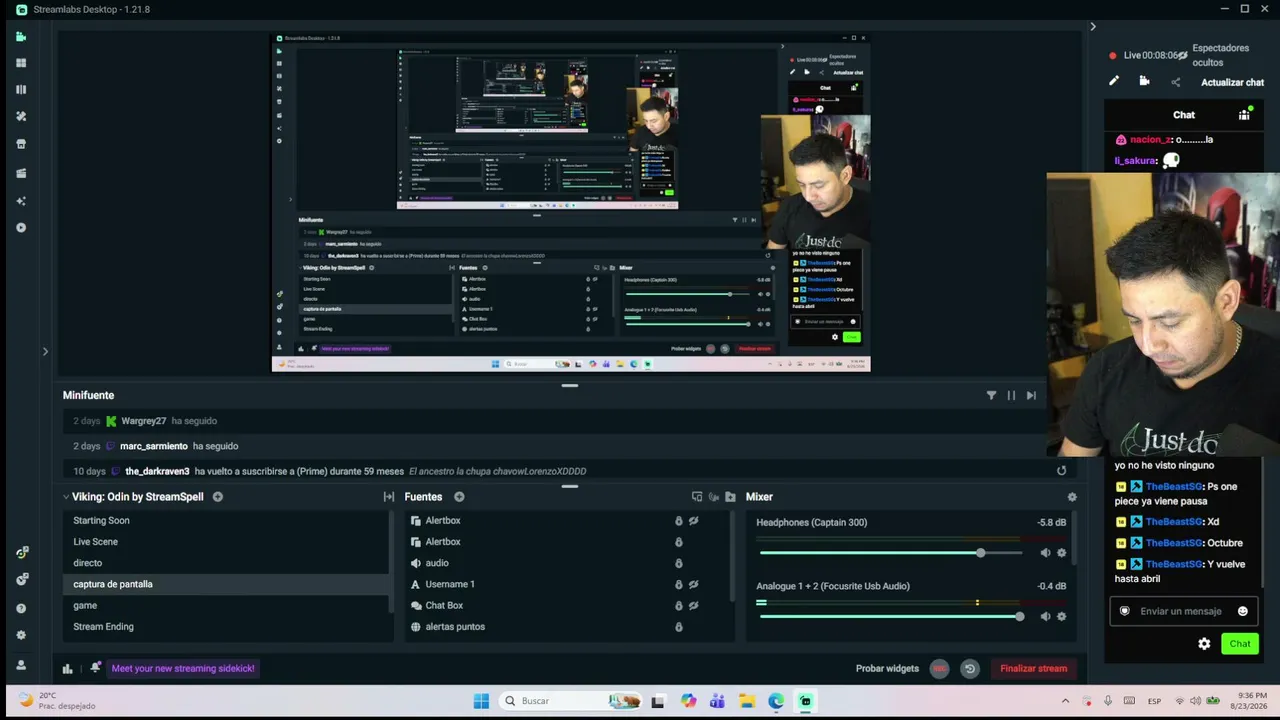Open the Highlighter clapperboard icon in sidebar
The image size is (1280, 720).
(21, 173)
